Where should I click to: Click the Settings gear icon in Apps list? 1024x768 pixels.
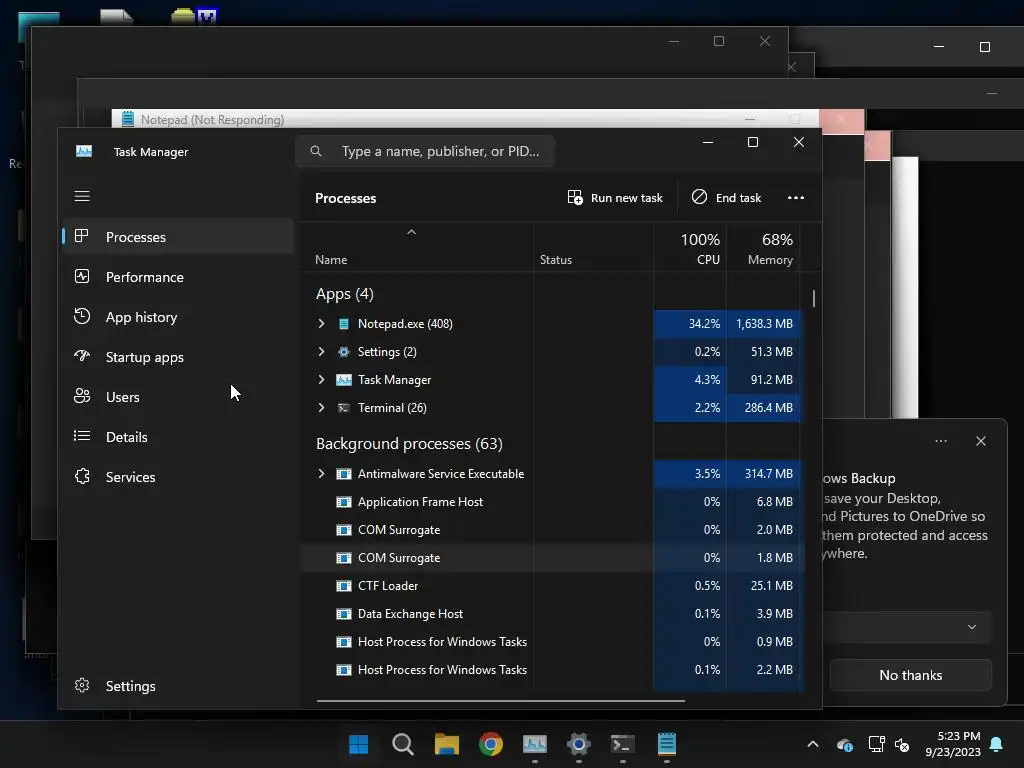[x=344, y=352]
